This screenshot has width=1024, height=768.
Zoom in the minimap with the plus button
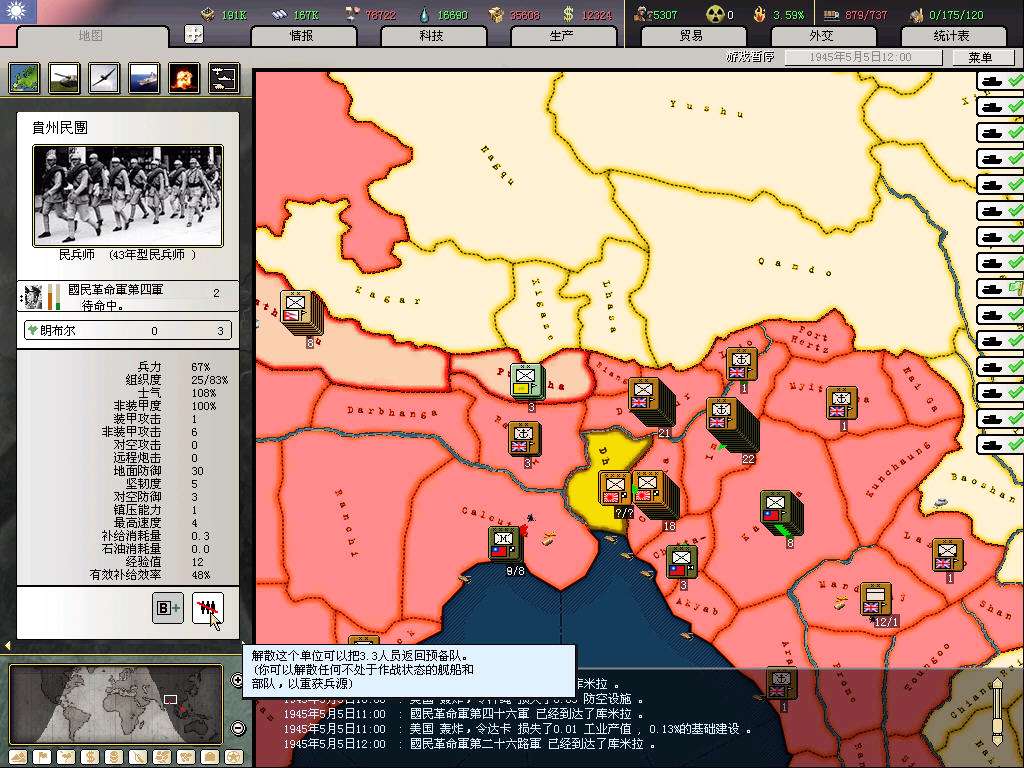click(x=238, y=680)
